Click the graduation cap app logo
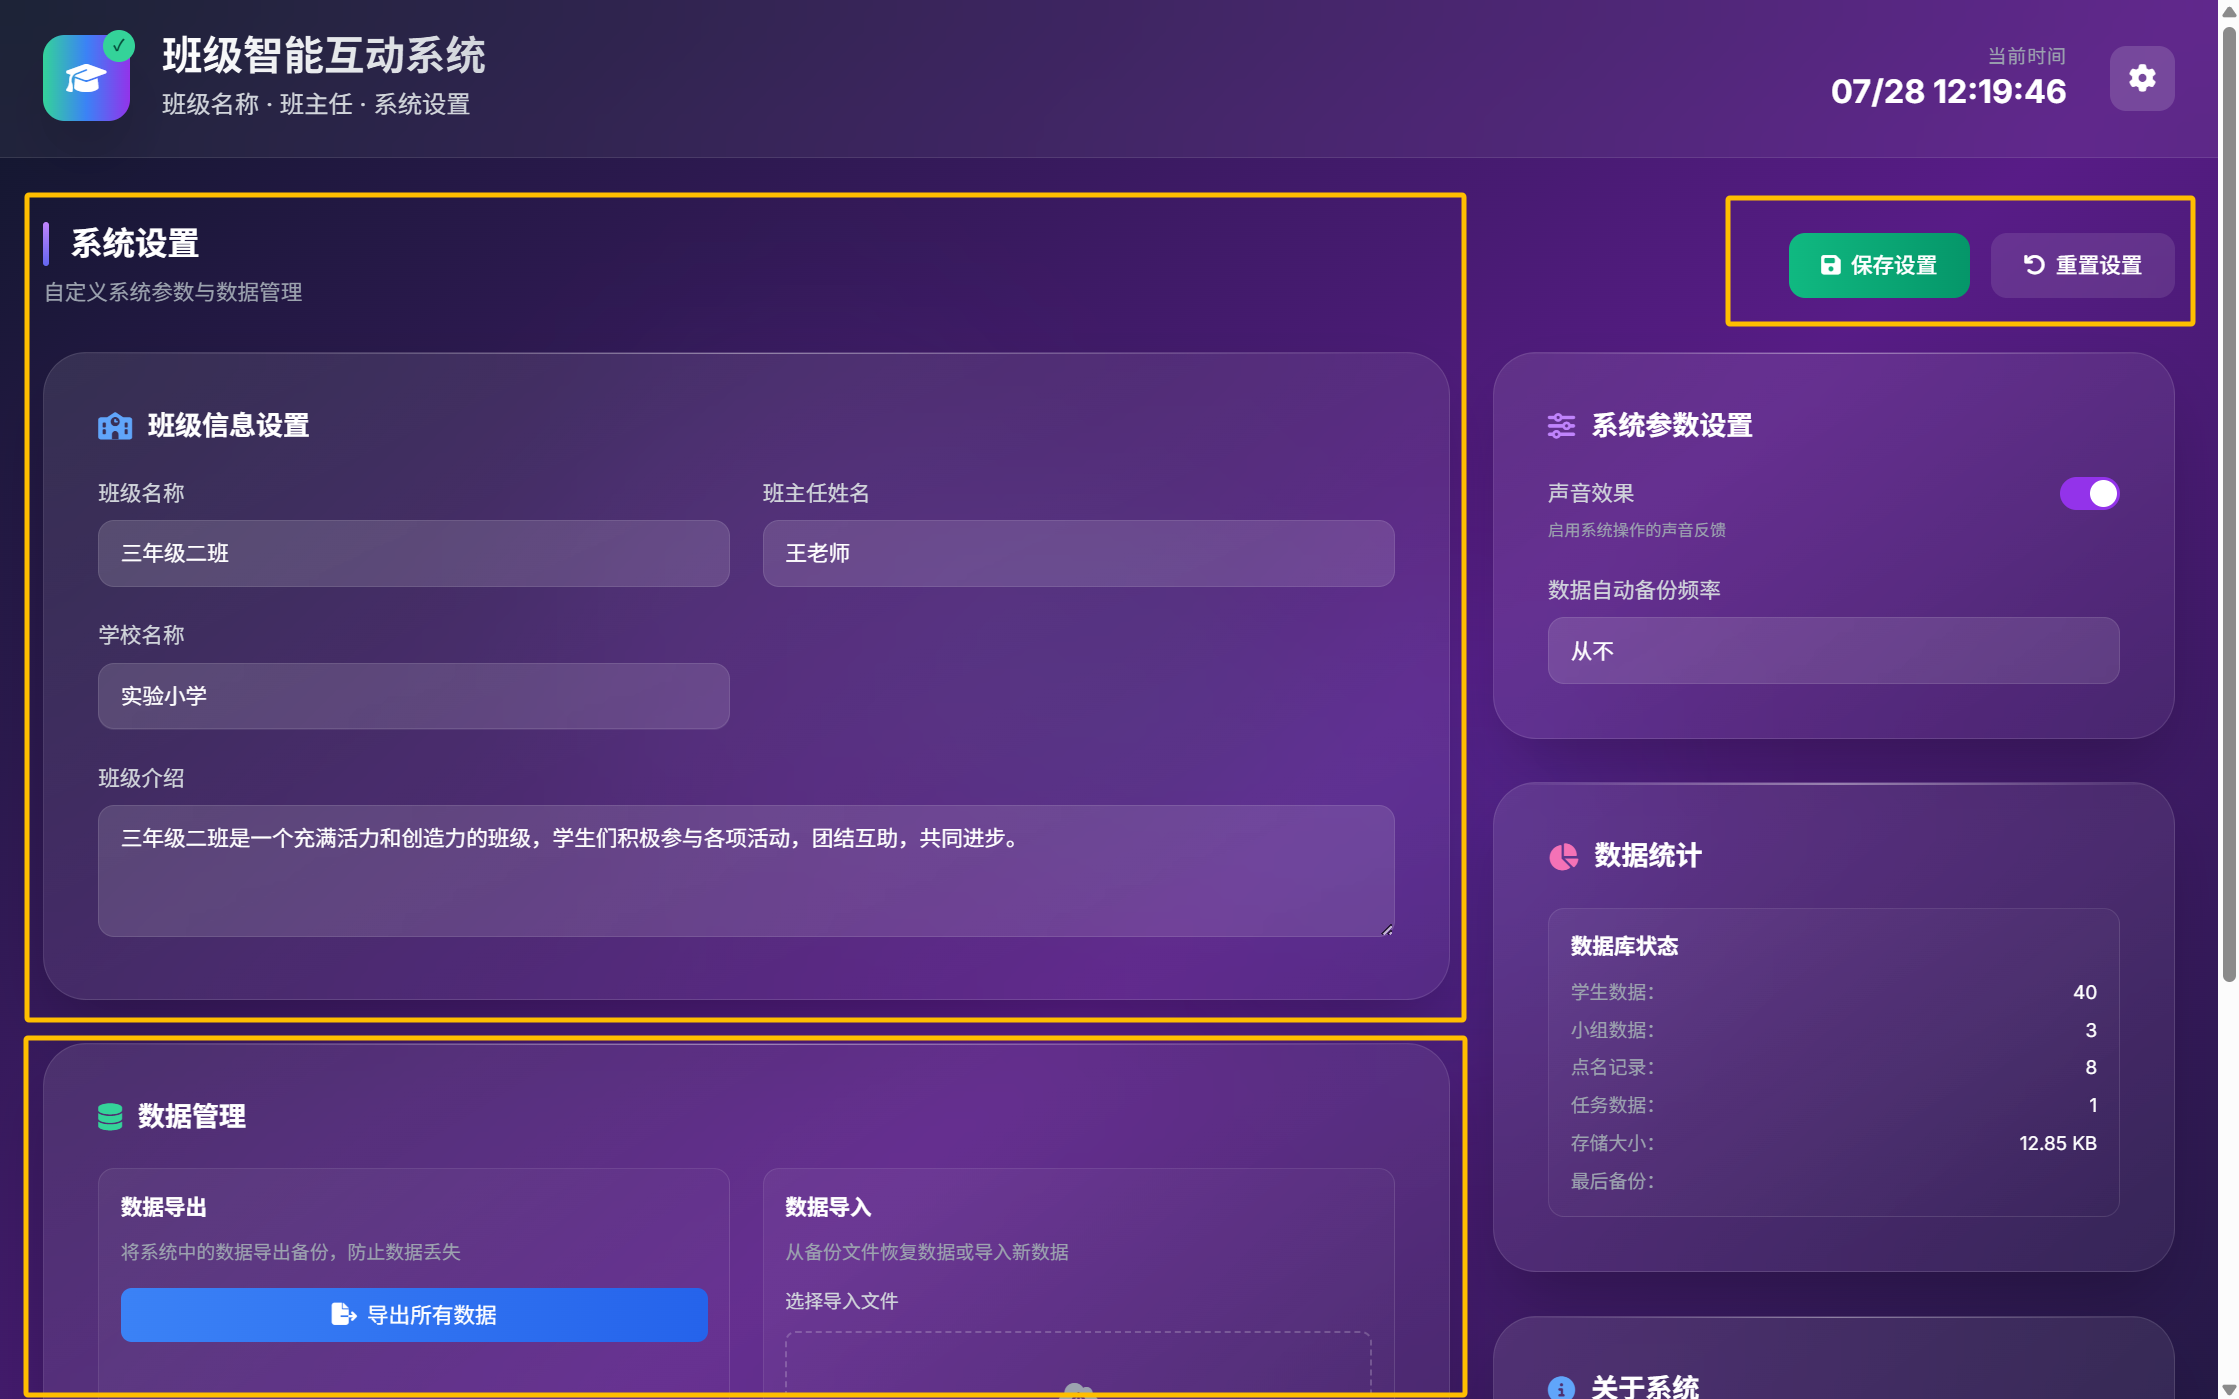This screenshot has width=2239, height=1399. [86, 78]
